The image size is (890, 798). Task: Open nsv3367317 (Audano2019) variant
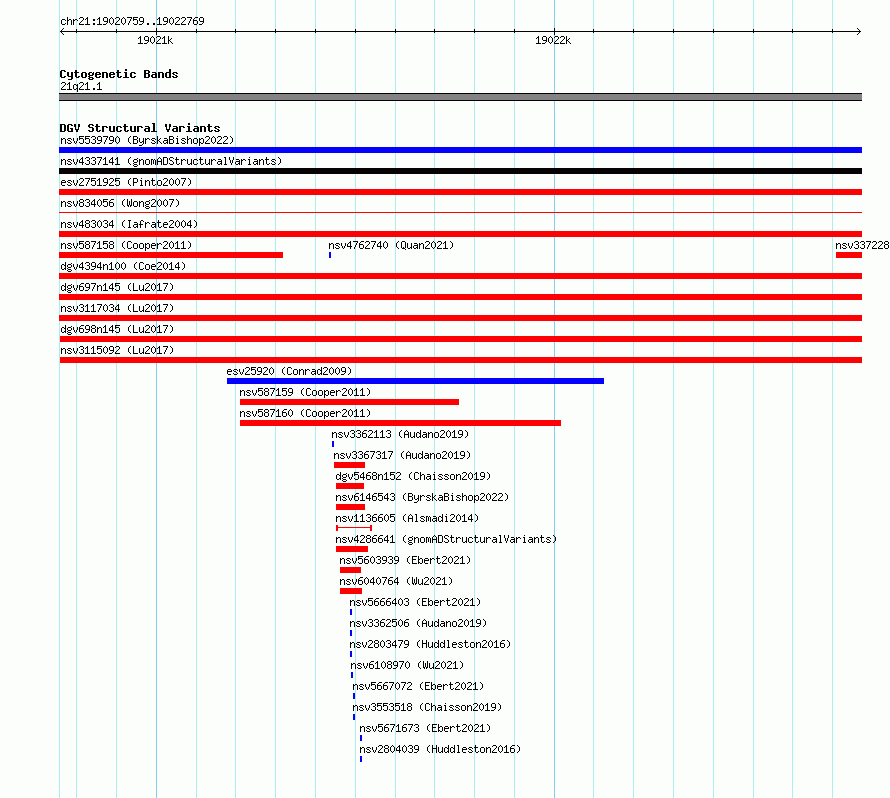[x=402, y=455]
